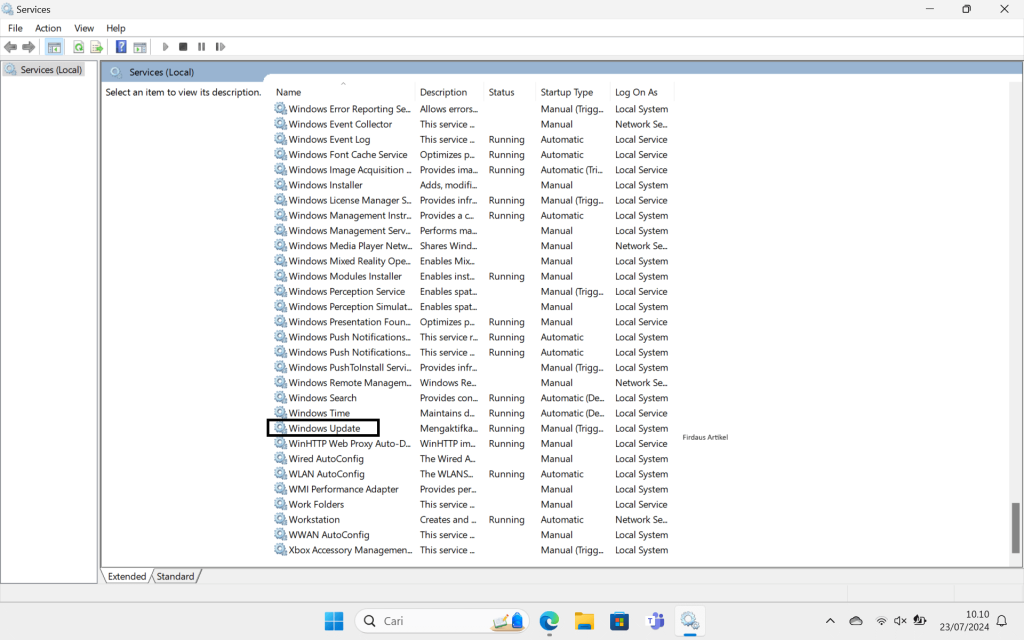Image resolution: width=1024 pixels, height=640 pixels.
Task: Click the Services gear icon on taskbar
Action: pyautogui.click(x=690, y=621)
